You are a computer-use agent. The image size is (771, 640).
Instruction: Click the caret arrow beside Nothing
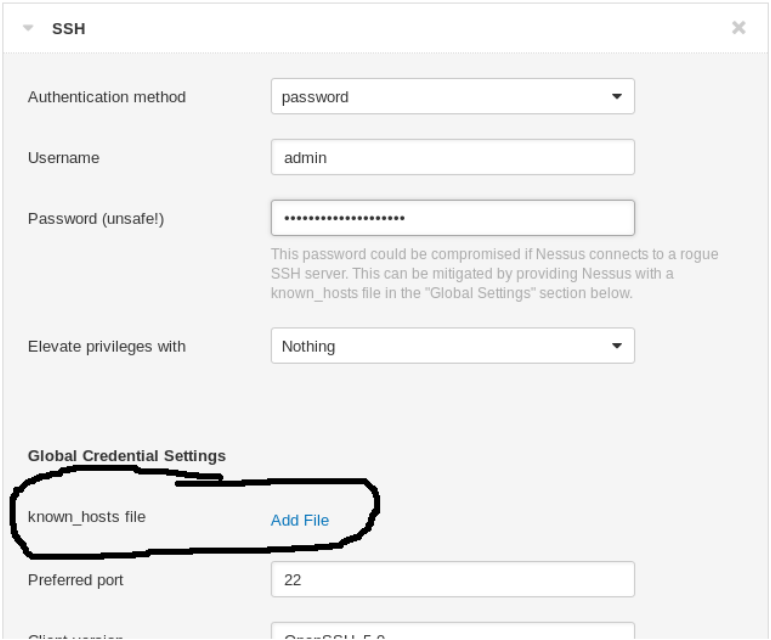[616, 346]
